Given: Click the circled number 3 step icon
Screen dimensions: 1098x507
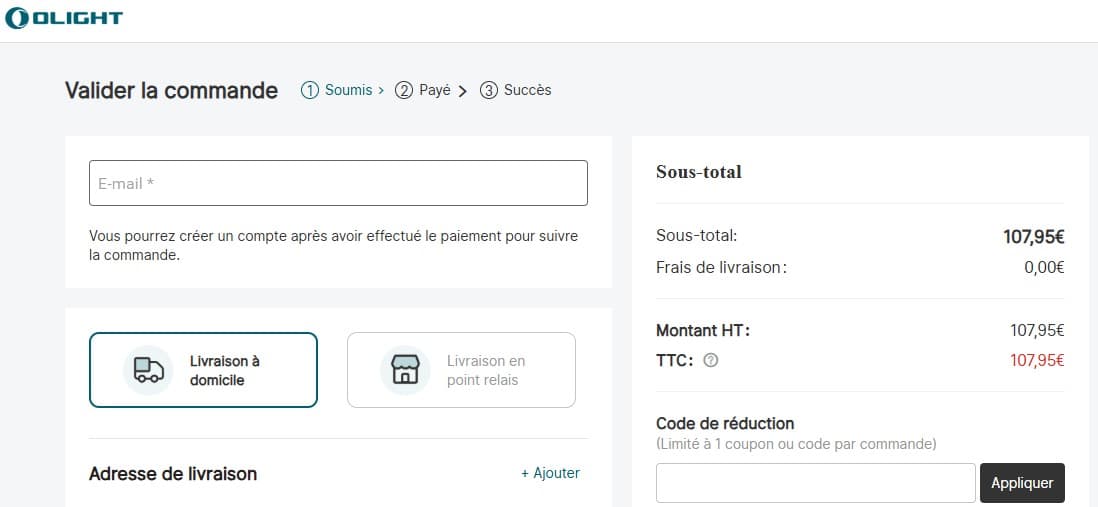Looking at the screenshot, I should [x=489, y=90].
